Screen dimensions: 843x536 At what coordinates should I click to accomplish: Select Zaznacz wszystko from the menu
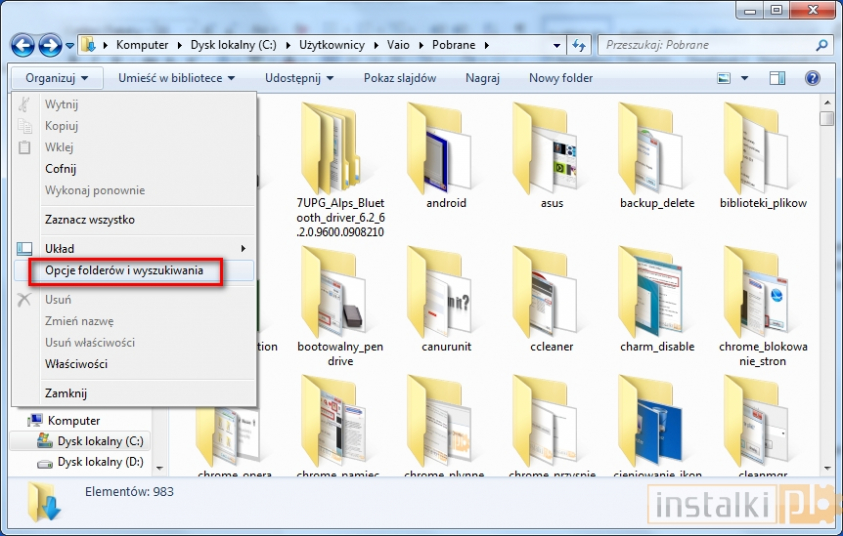click(x=90, y=220)
